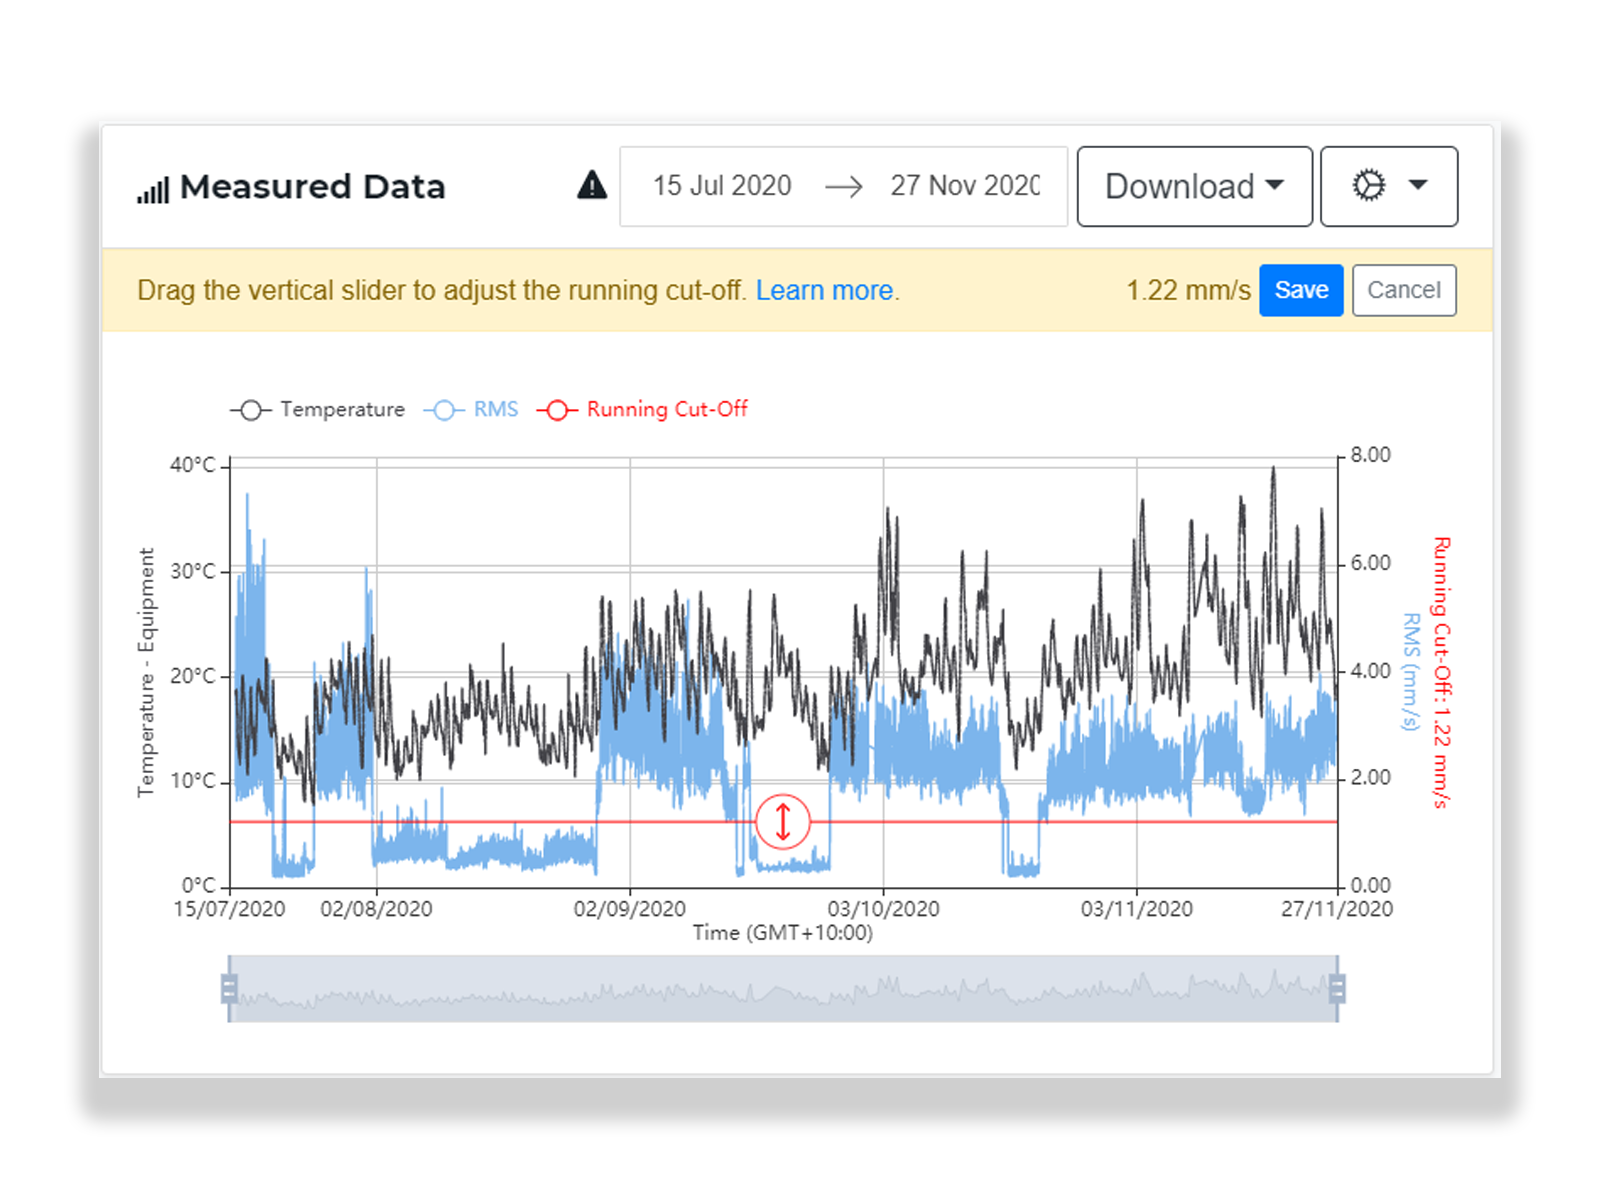Expand the settings dropdown caret
This screenshot has height=1200, width=1600.
click(x=1417, y=186)
